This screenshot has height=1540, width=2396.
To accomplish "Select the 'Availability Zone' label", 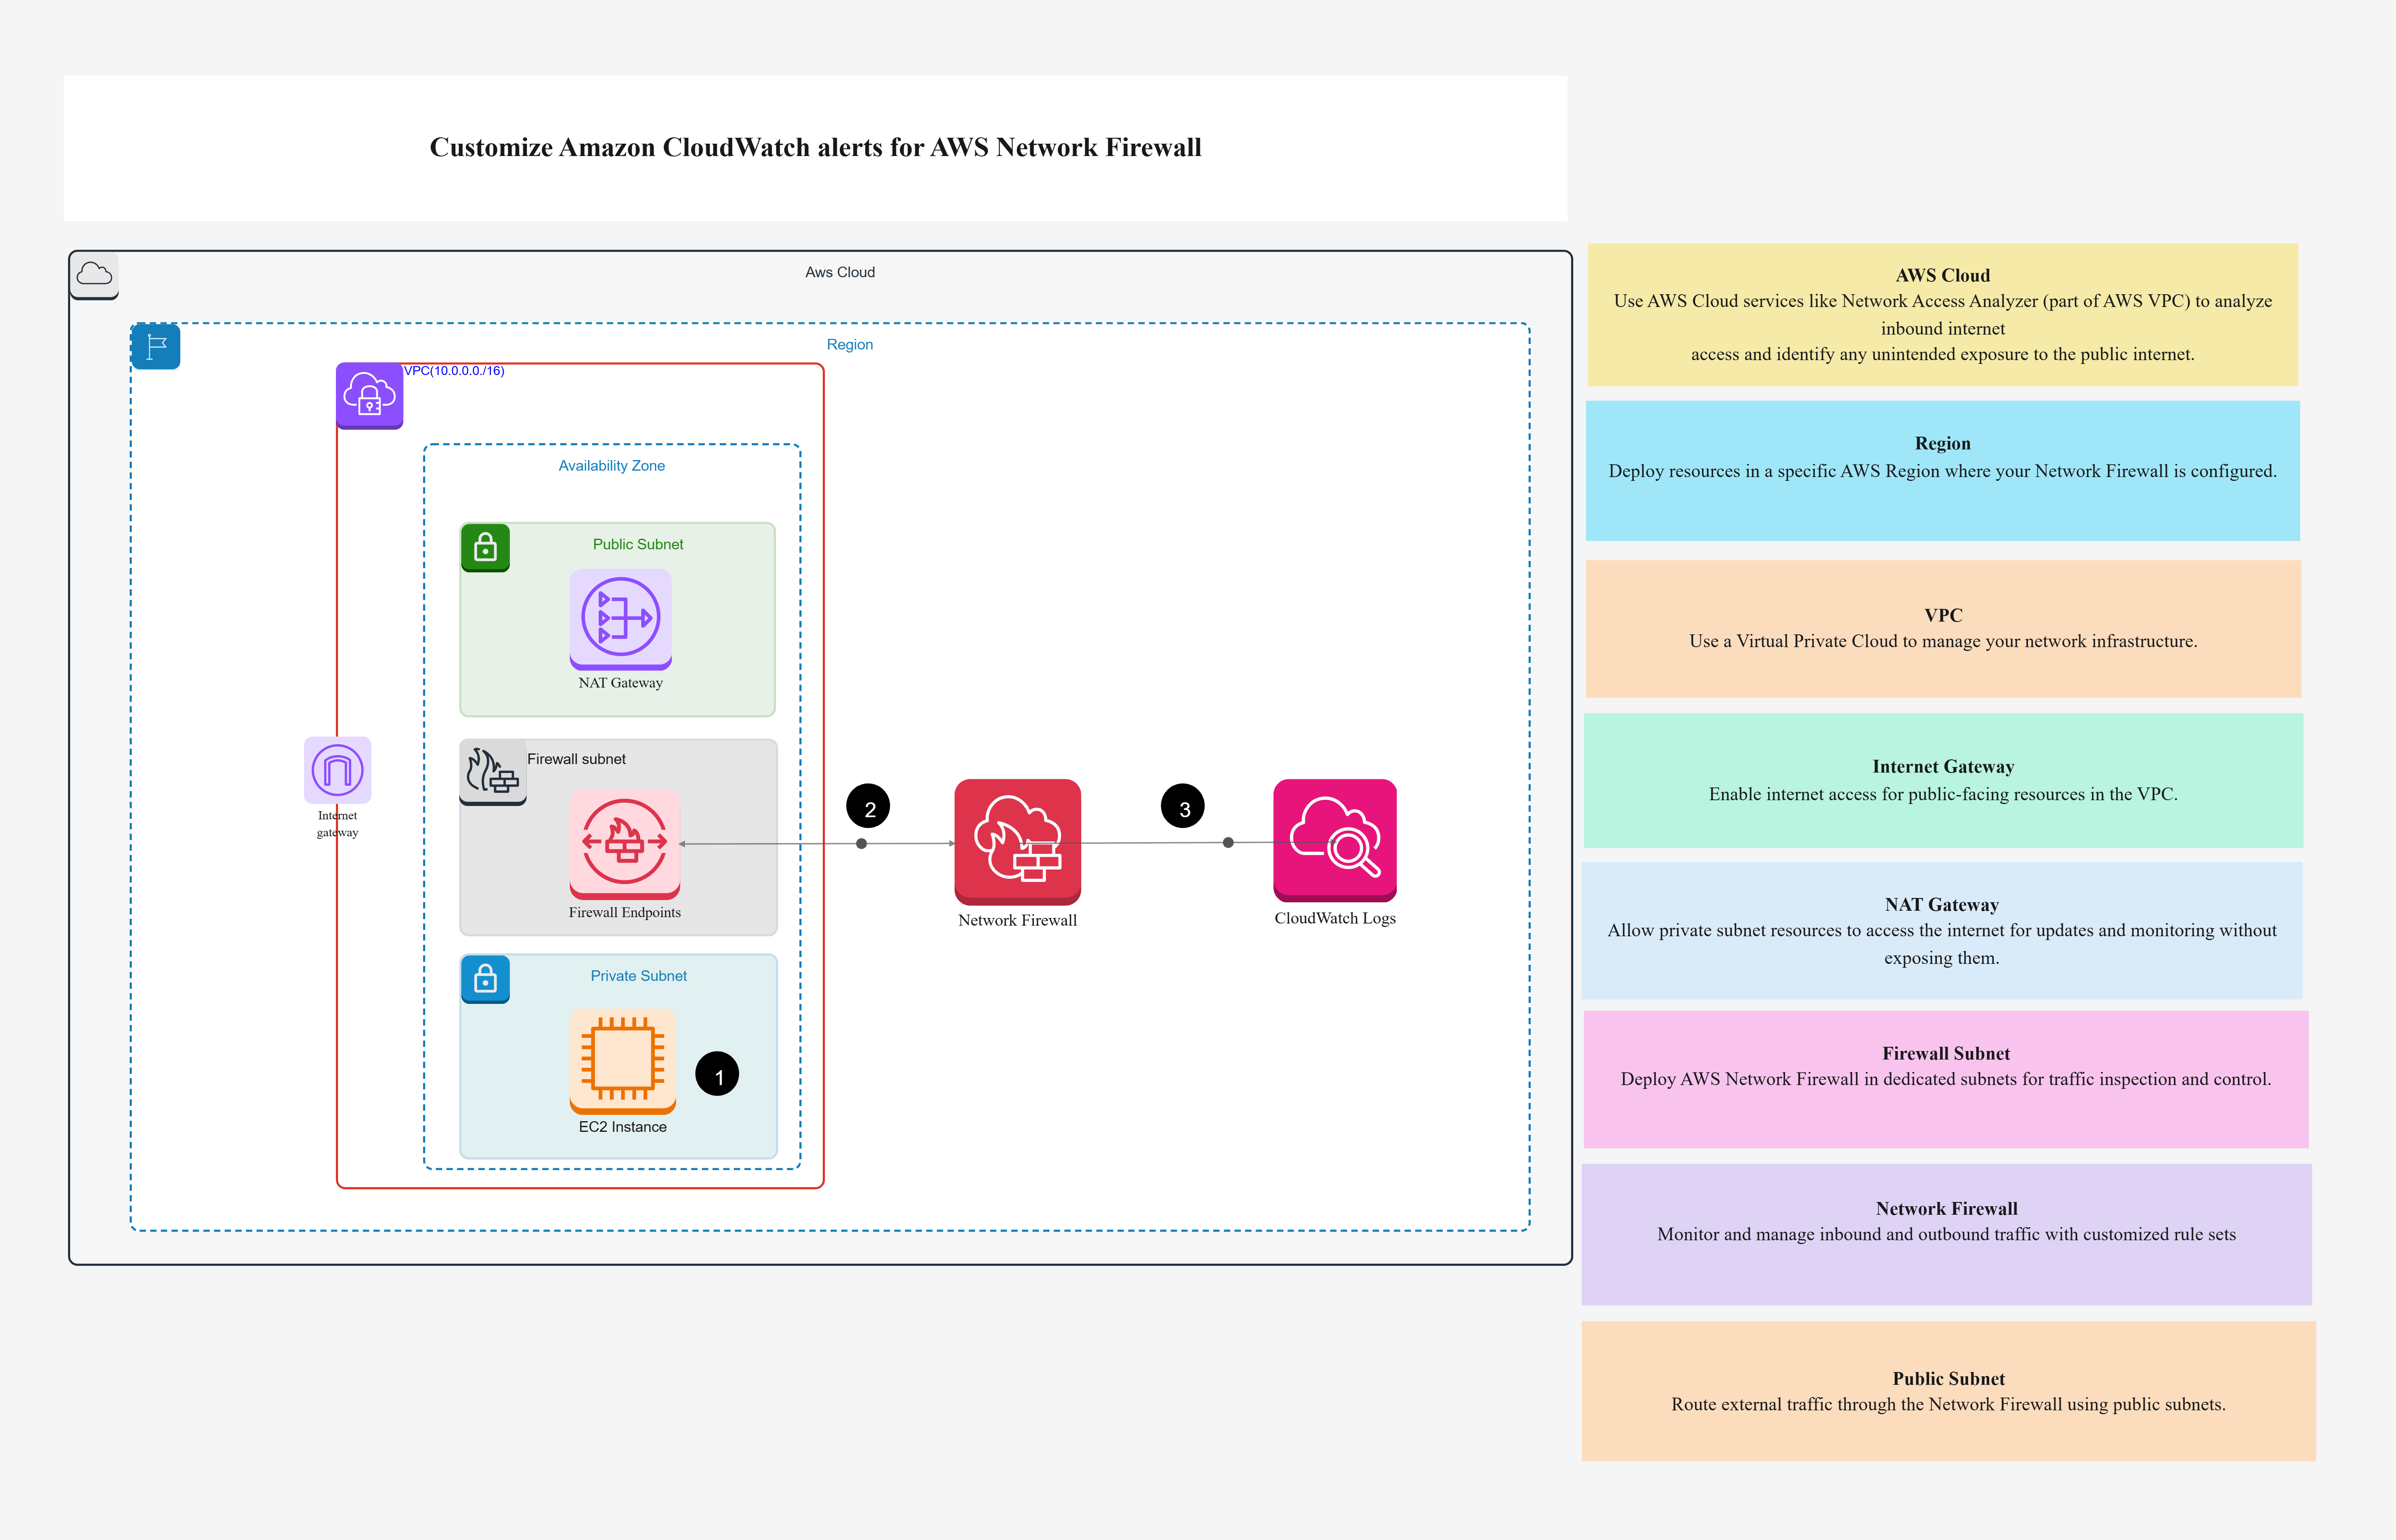I will tap(611, 465).
